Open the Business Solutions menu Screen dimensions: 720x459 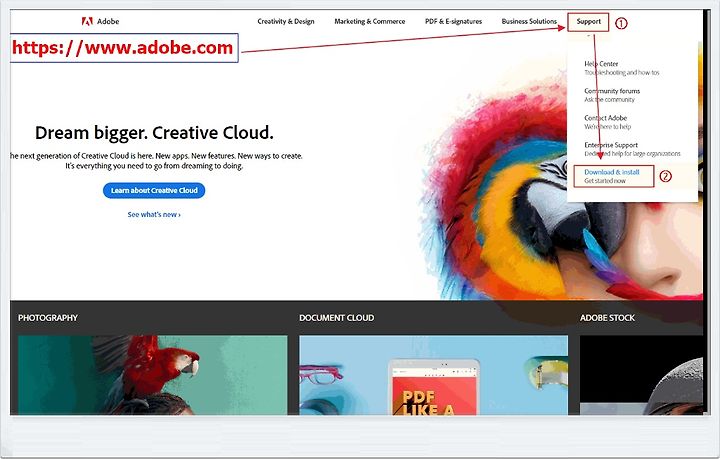[529, 21]
